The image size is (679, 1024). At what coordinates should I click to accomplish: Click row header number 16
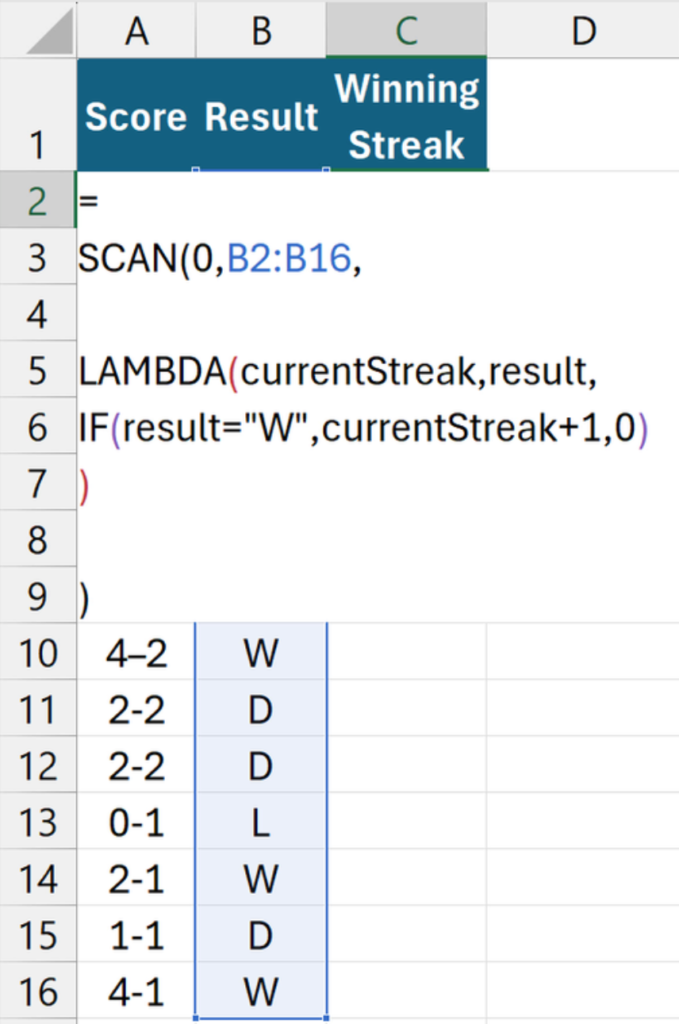click(37, 993)
